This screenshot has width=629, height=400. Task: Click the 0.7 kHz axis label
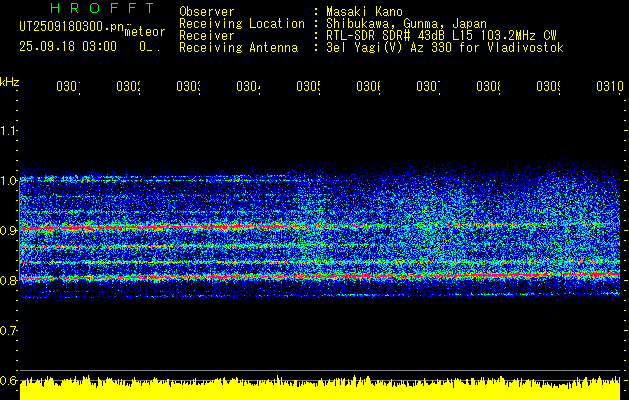(x=8, y=331)
